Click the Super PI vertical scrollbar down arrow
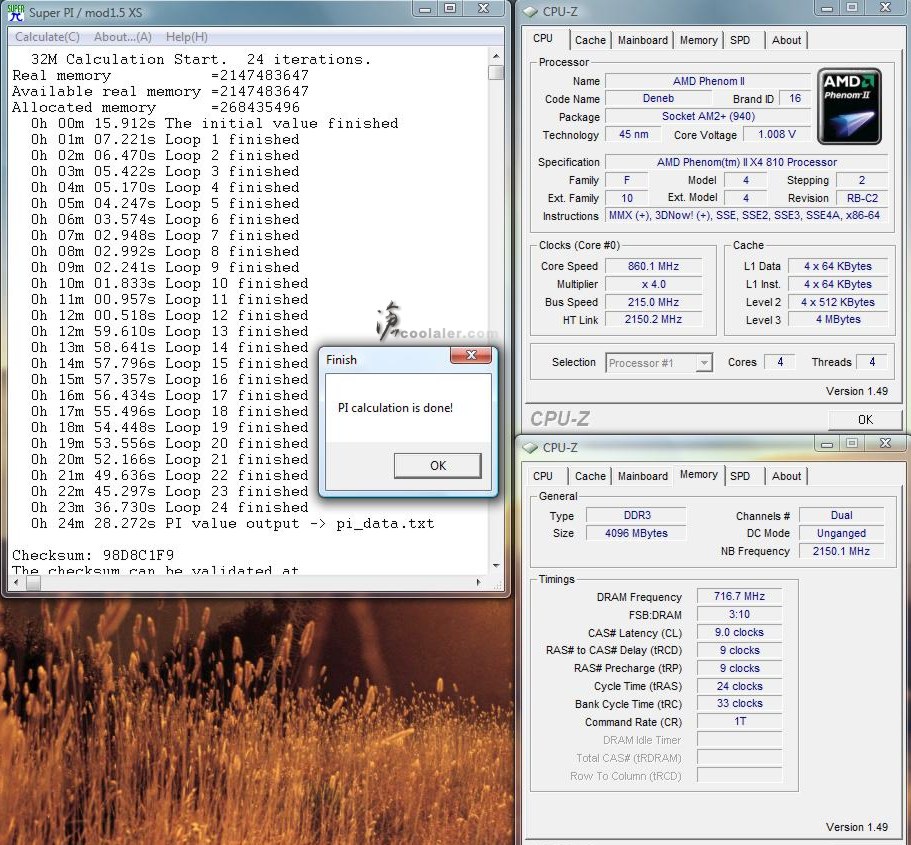Viewport: 911px width, 845px height. click(496, 565)
